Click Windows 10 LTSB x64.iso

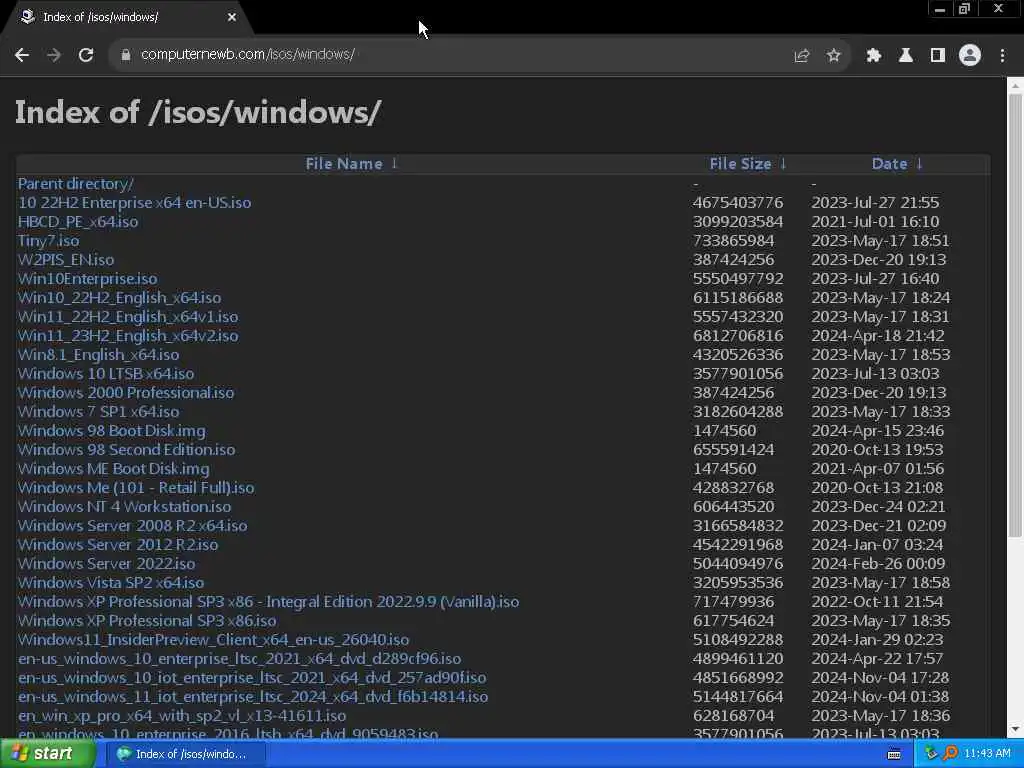[106, 373]
